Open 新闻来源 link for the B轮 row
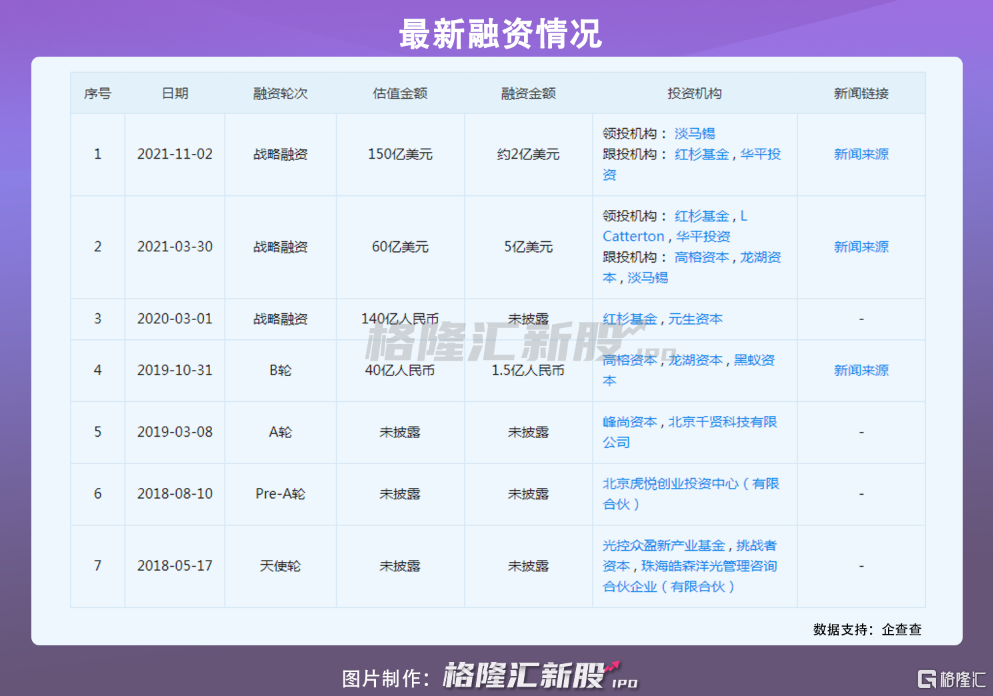 [x=861, y=370]
